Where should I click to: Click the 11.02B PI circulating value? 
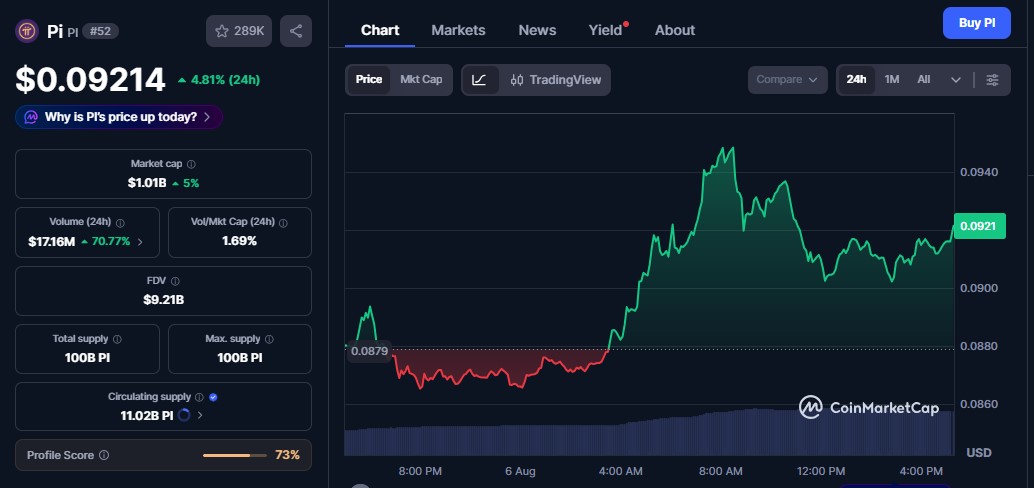pos(146,415)
